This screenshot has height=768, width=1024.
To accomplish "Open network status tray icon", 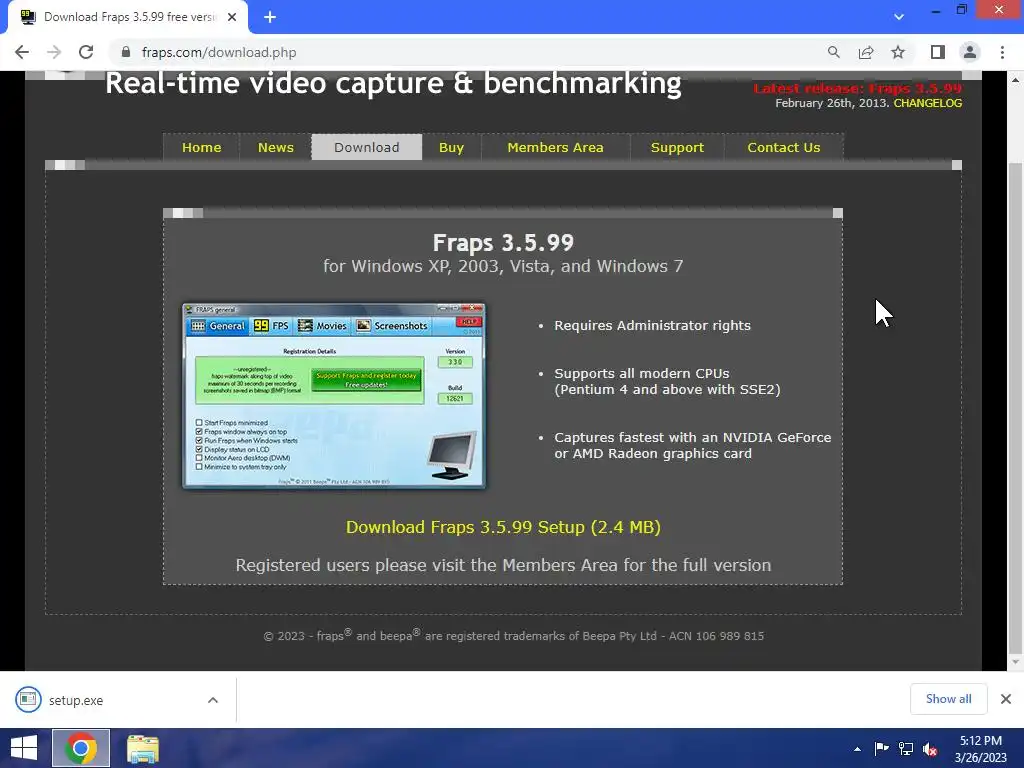I will coord(906,749).
